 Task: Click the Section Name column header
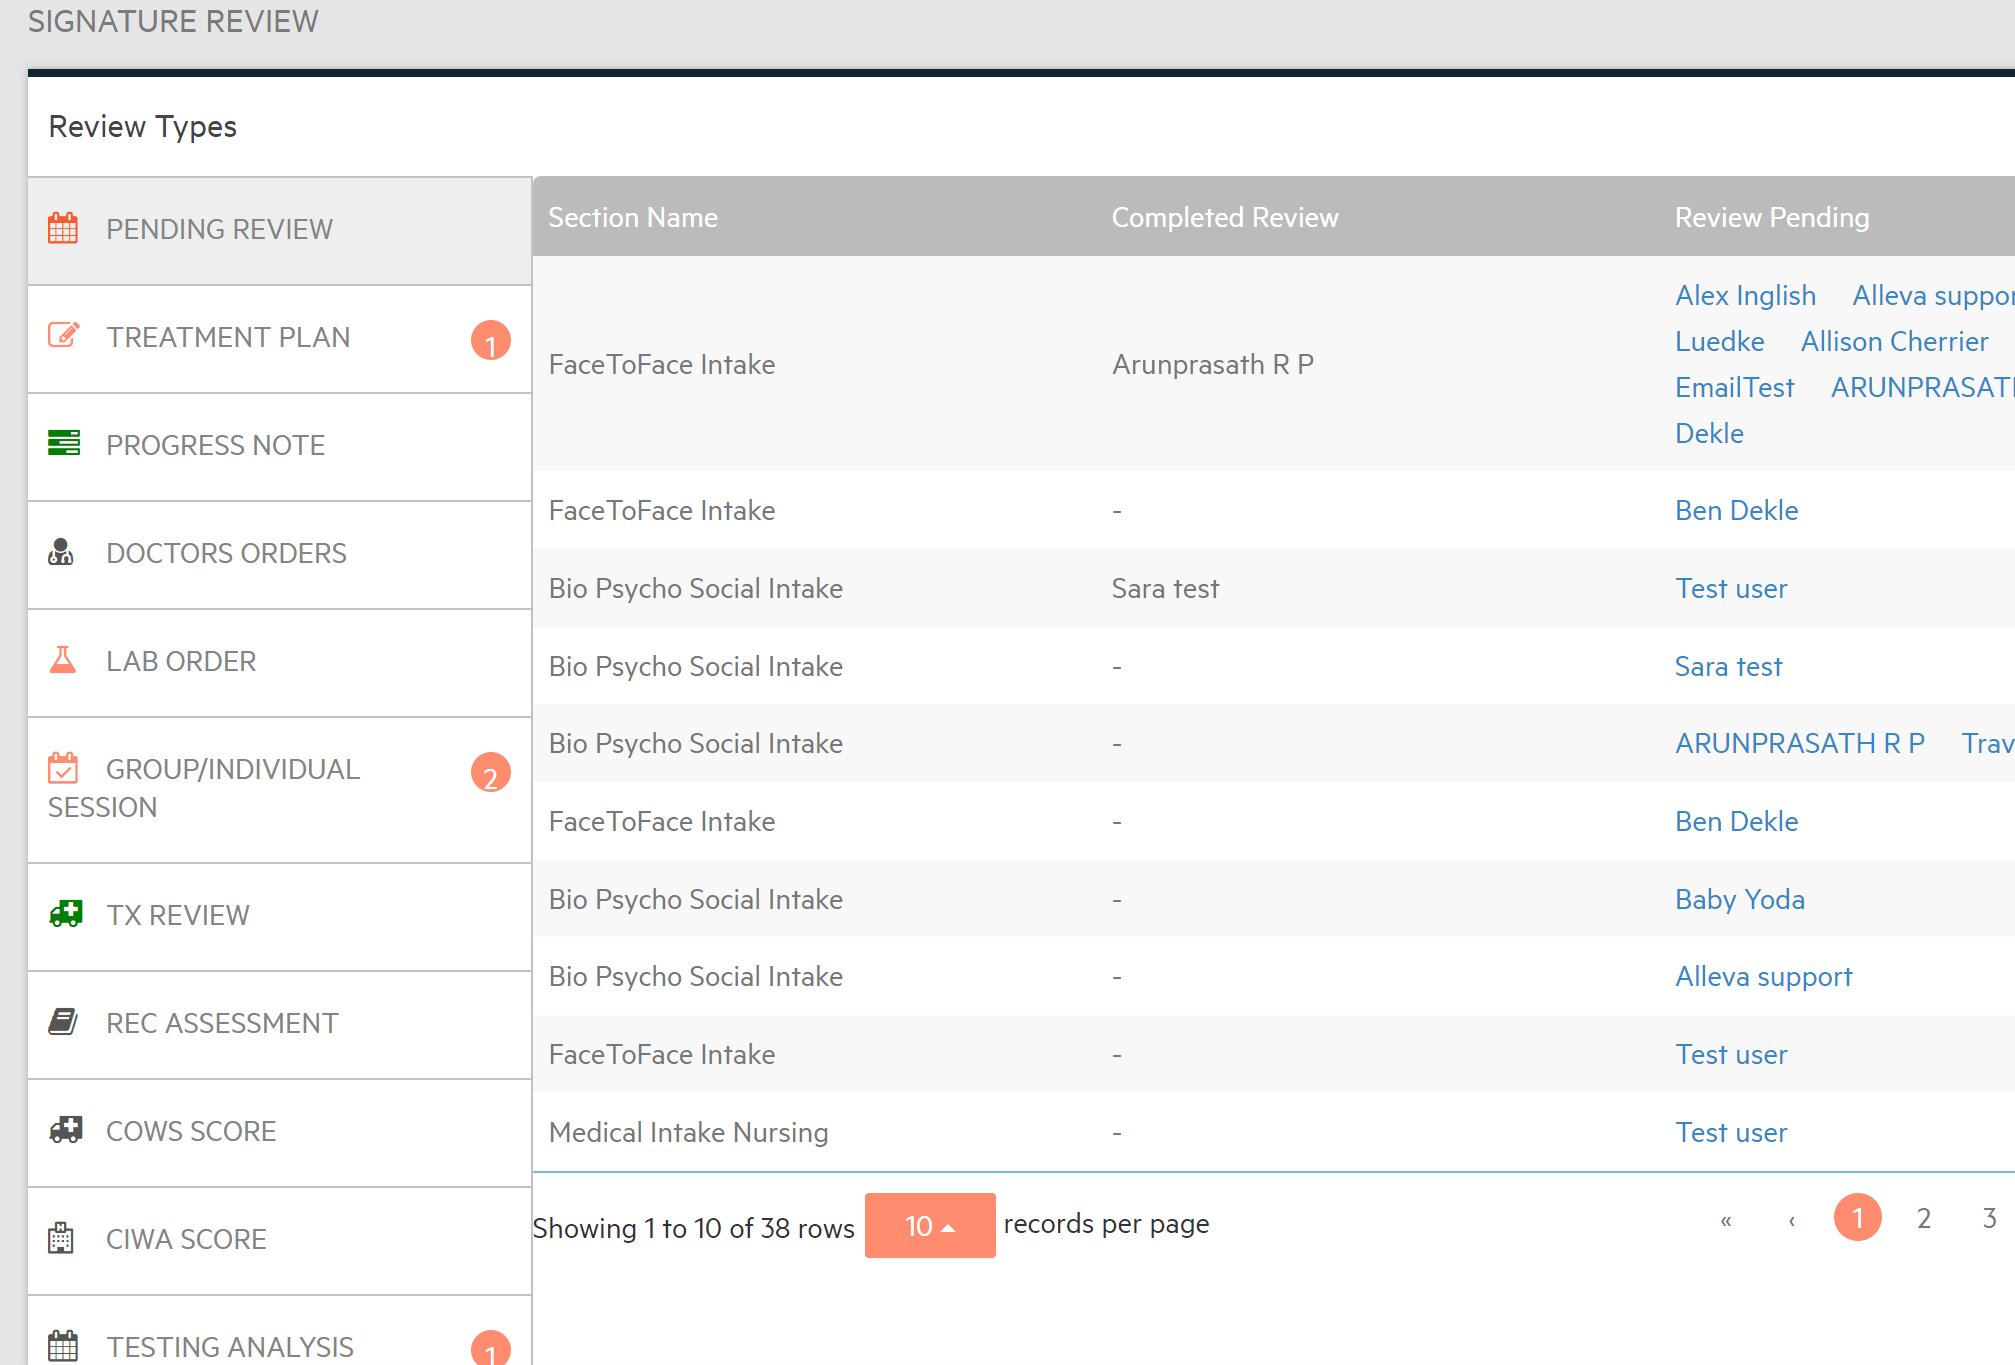point(633,217)
